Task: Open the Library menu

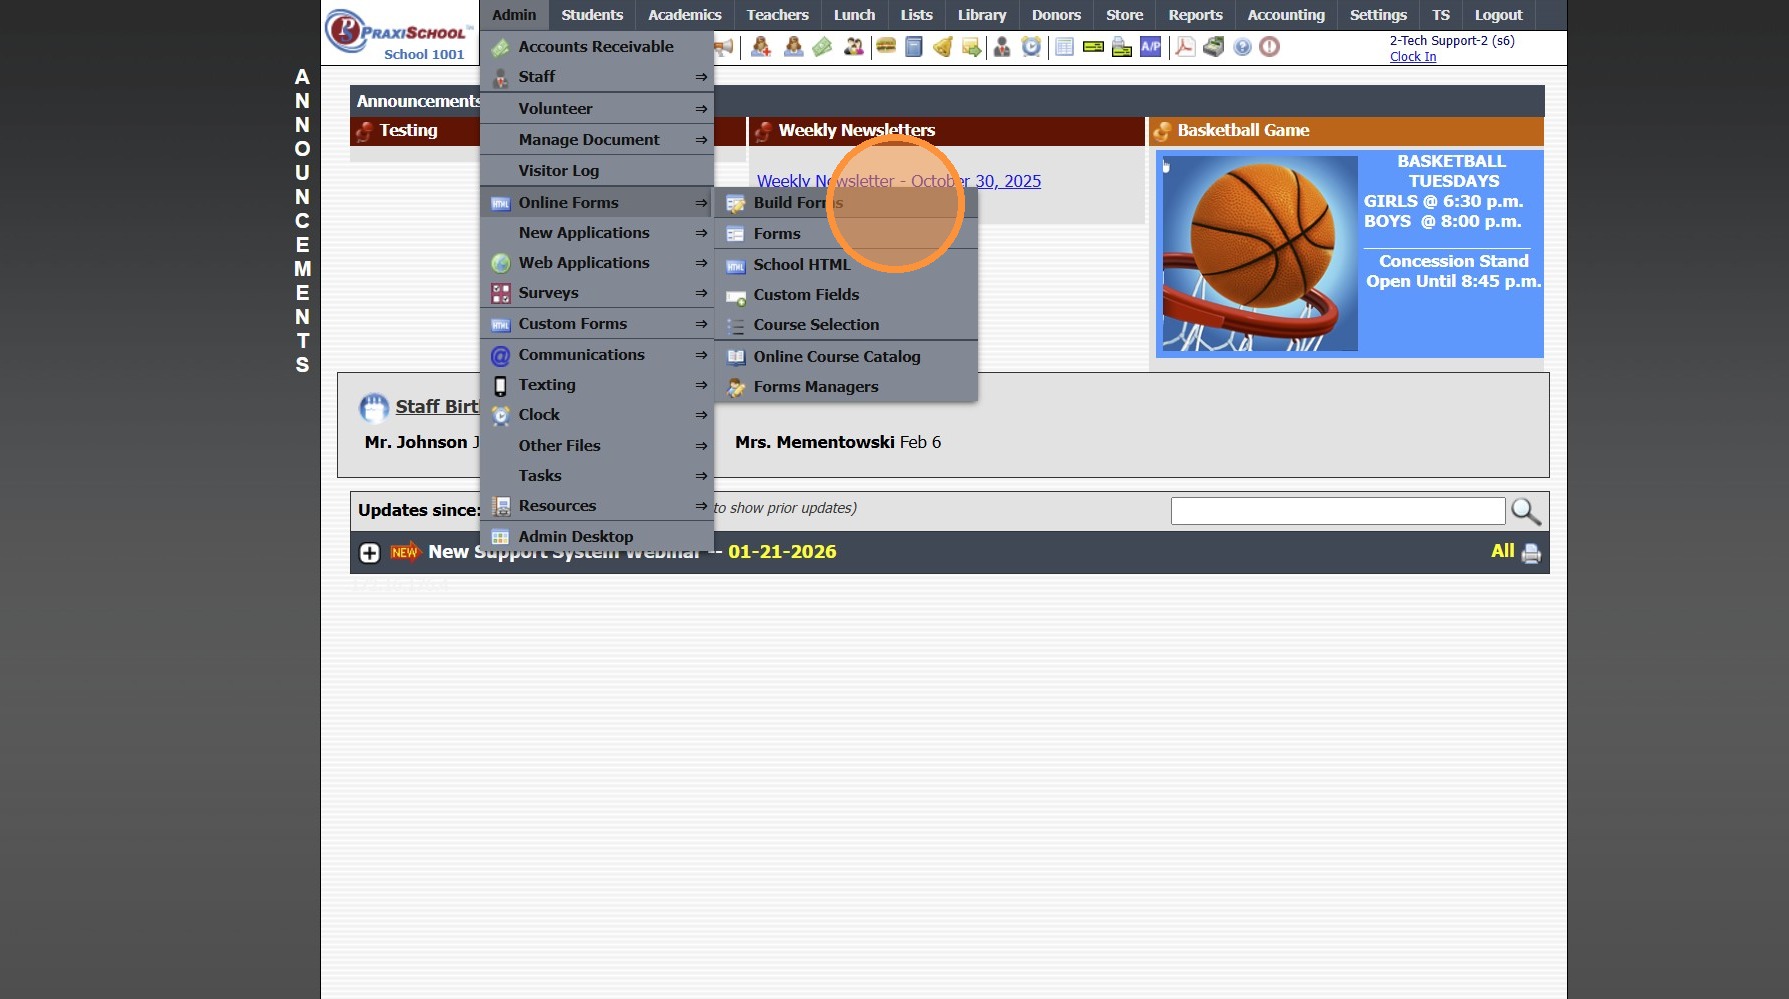Action: point(982,15)
